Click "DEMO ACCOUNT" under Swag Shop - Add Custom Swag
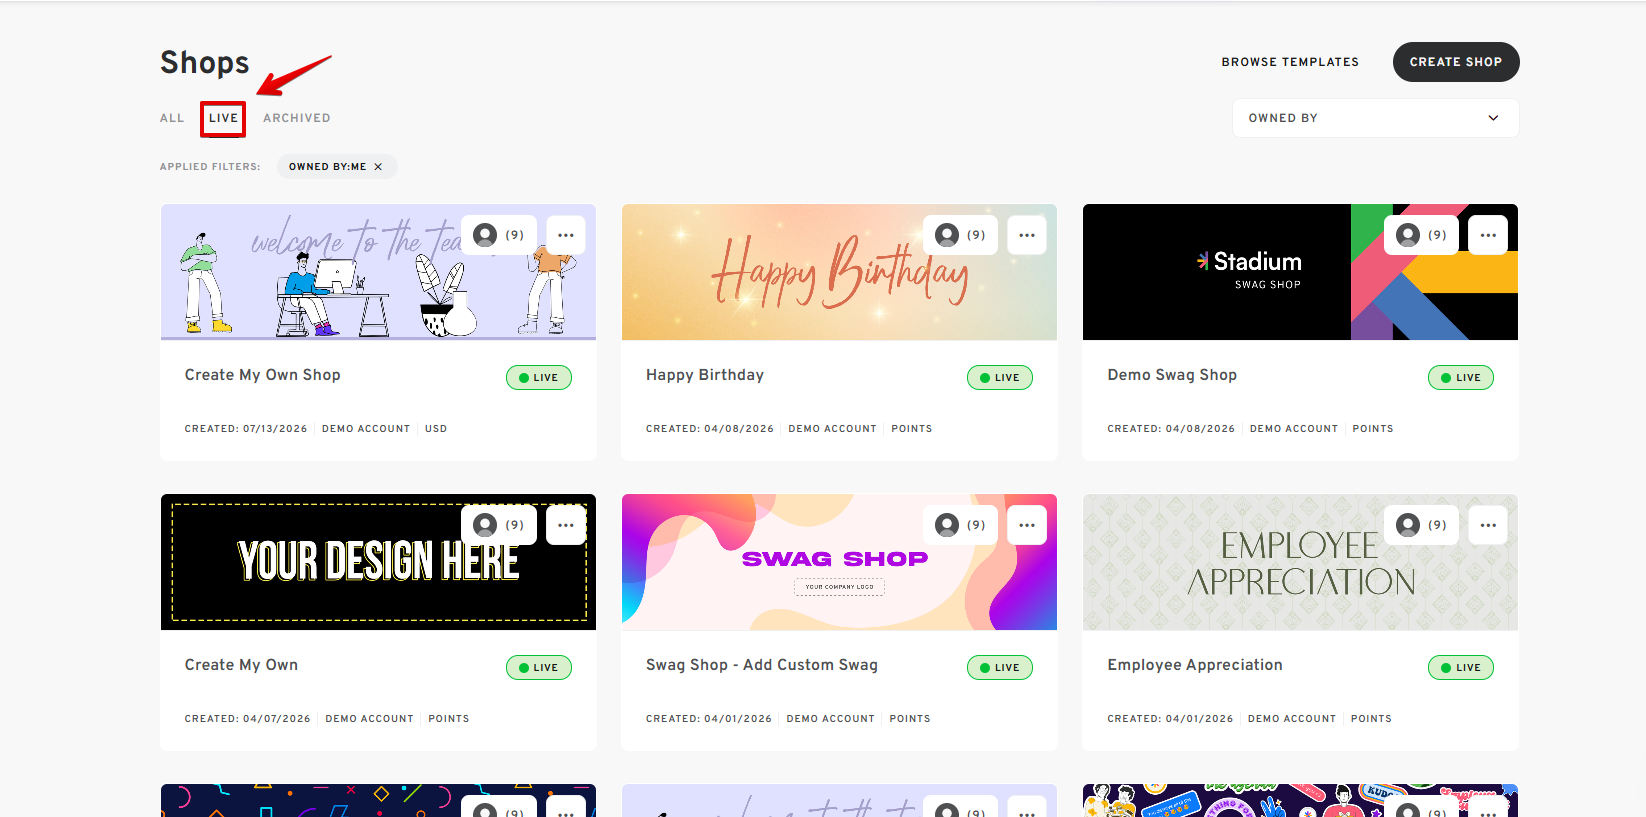 (x=831, y=719)
